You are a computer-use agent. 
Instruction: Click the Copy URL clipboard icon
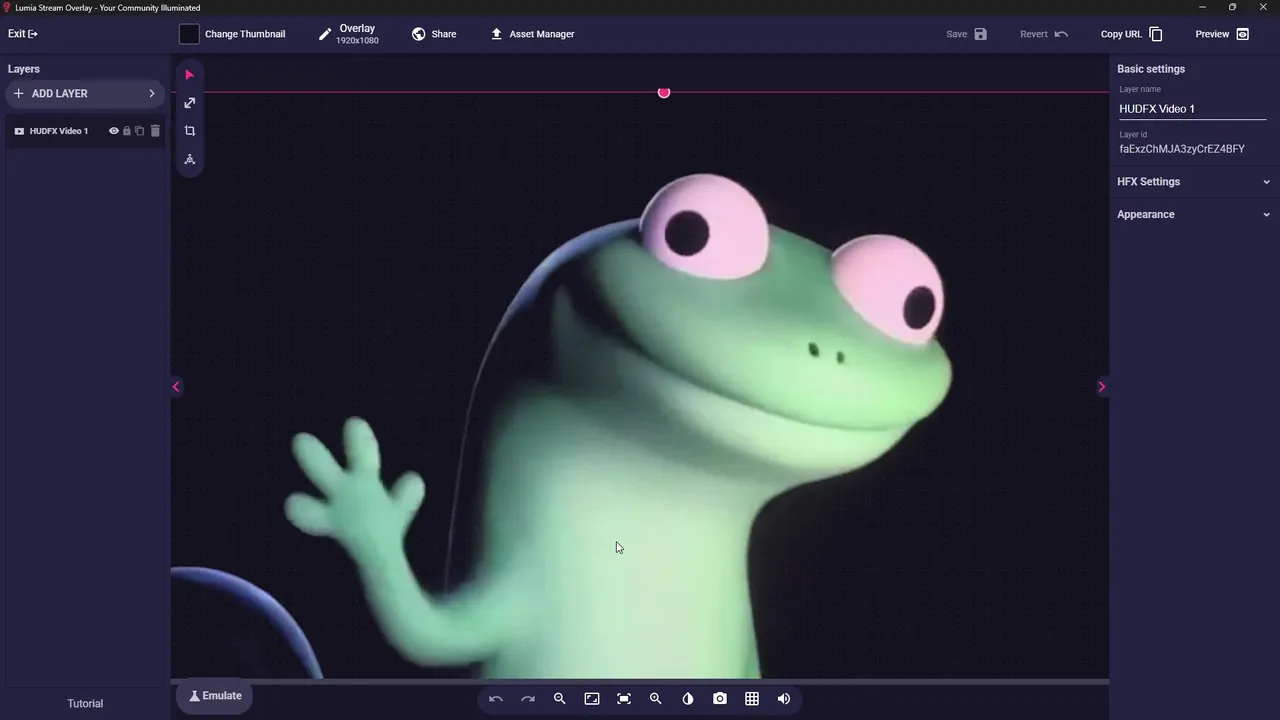coord(1156,34)
